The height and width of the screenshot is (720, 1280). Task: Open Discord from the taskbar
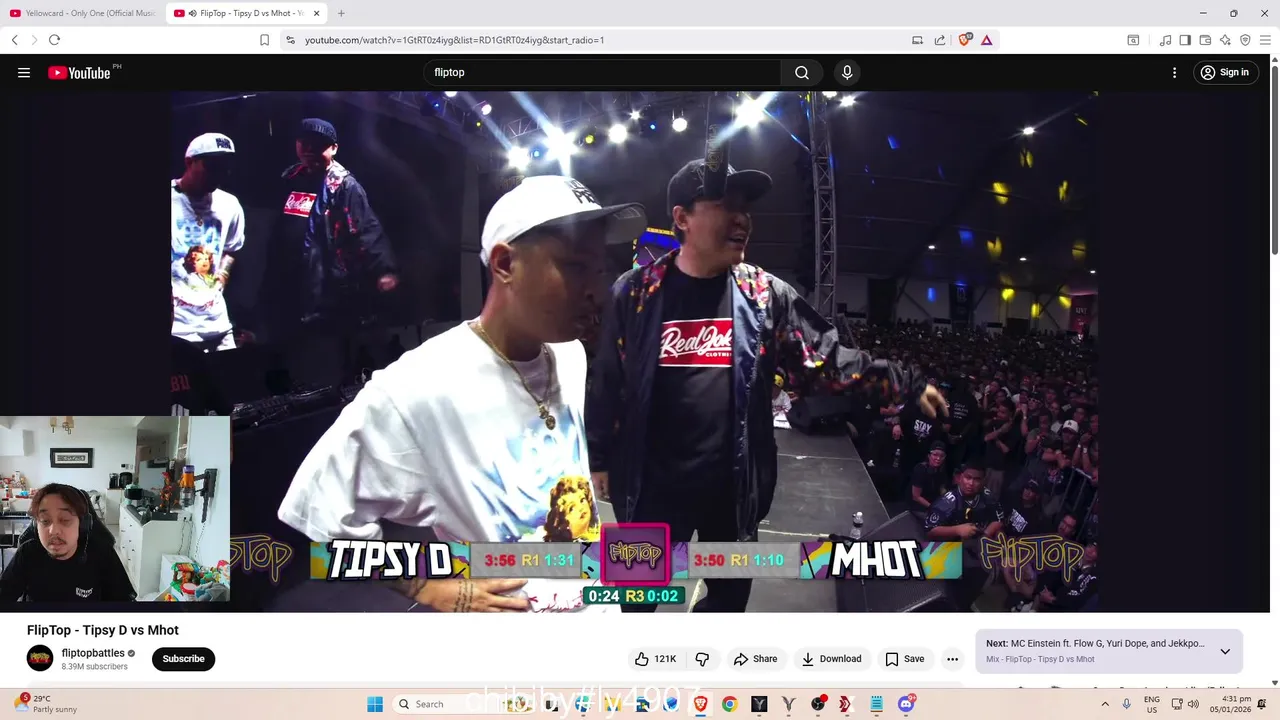(x=906, y=704)
